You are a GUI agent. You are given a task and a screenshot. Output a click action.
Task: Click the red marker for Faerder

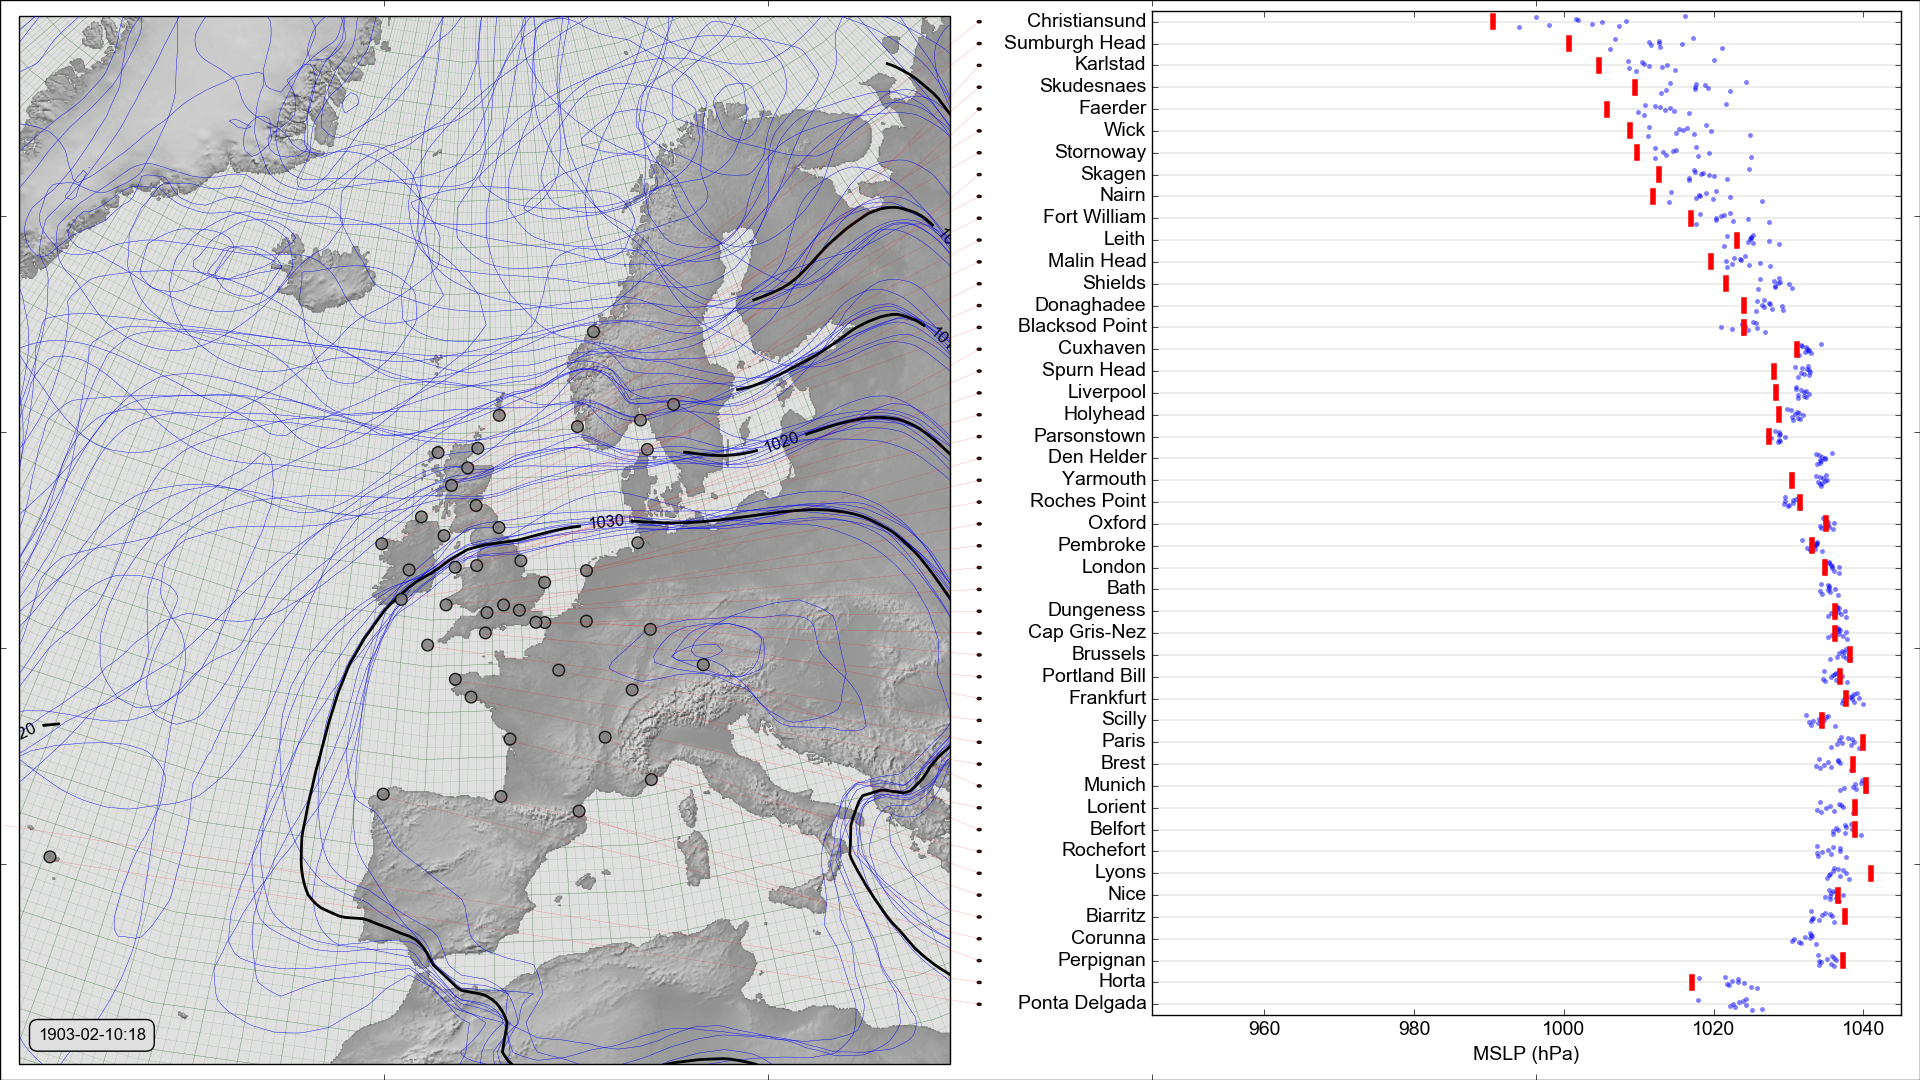1606,109
